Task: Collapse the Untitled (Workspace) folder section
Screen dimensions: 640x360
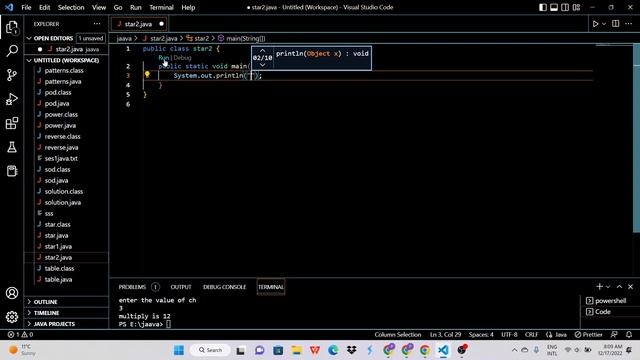Action: [x=66, y=60]
